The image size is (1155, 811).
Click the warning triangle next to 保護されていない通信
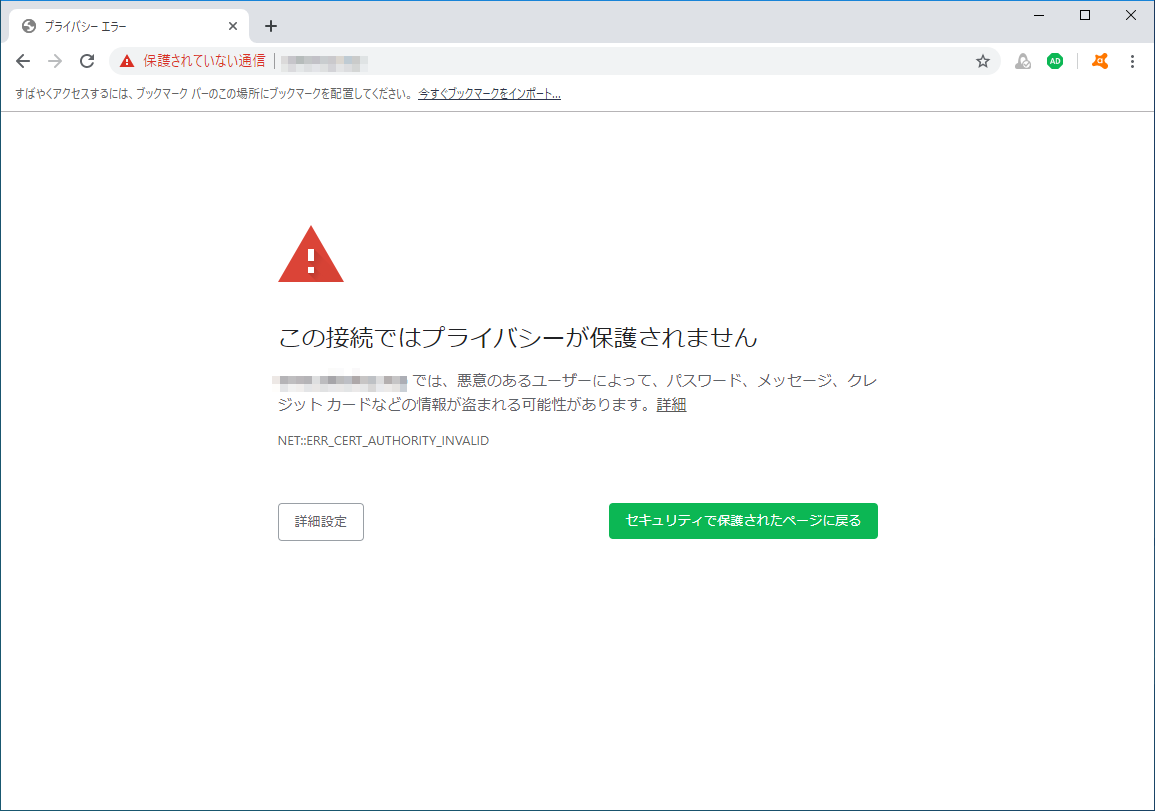[x=126, y=61]
